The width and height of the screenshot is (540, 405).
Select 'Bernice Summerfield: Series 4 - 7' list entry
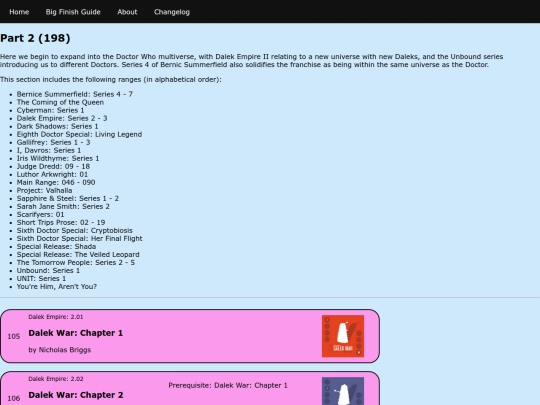[75, 94]
